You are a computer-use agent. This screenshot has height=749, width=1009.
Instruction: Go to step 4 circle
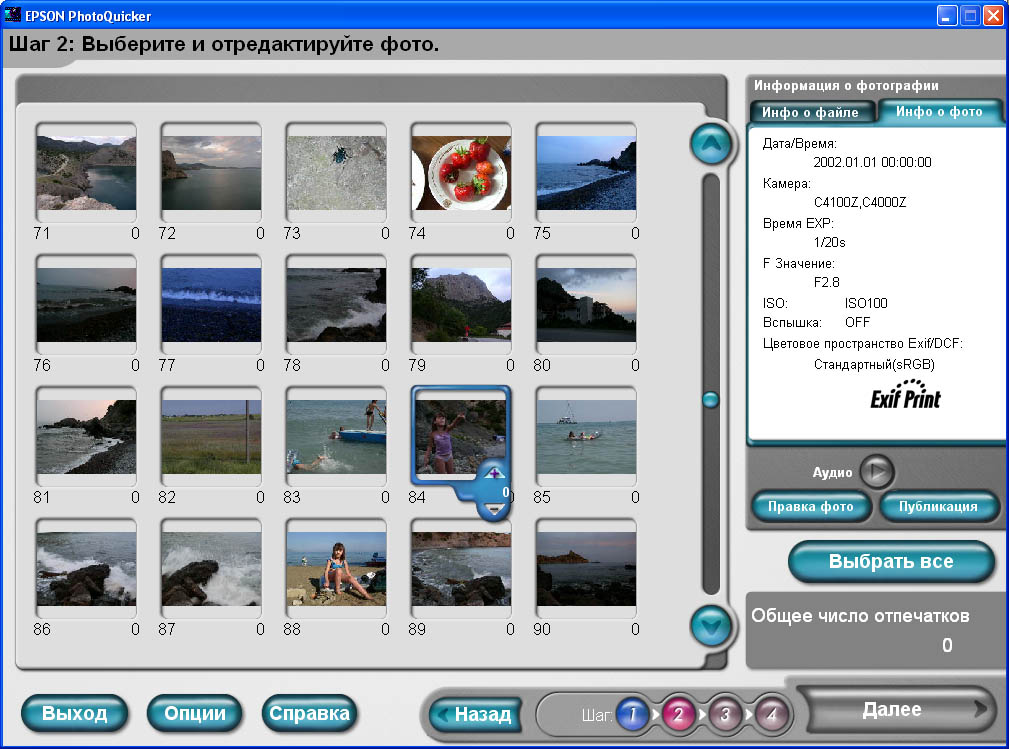coord(770,714)
